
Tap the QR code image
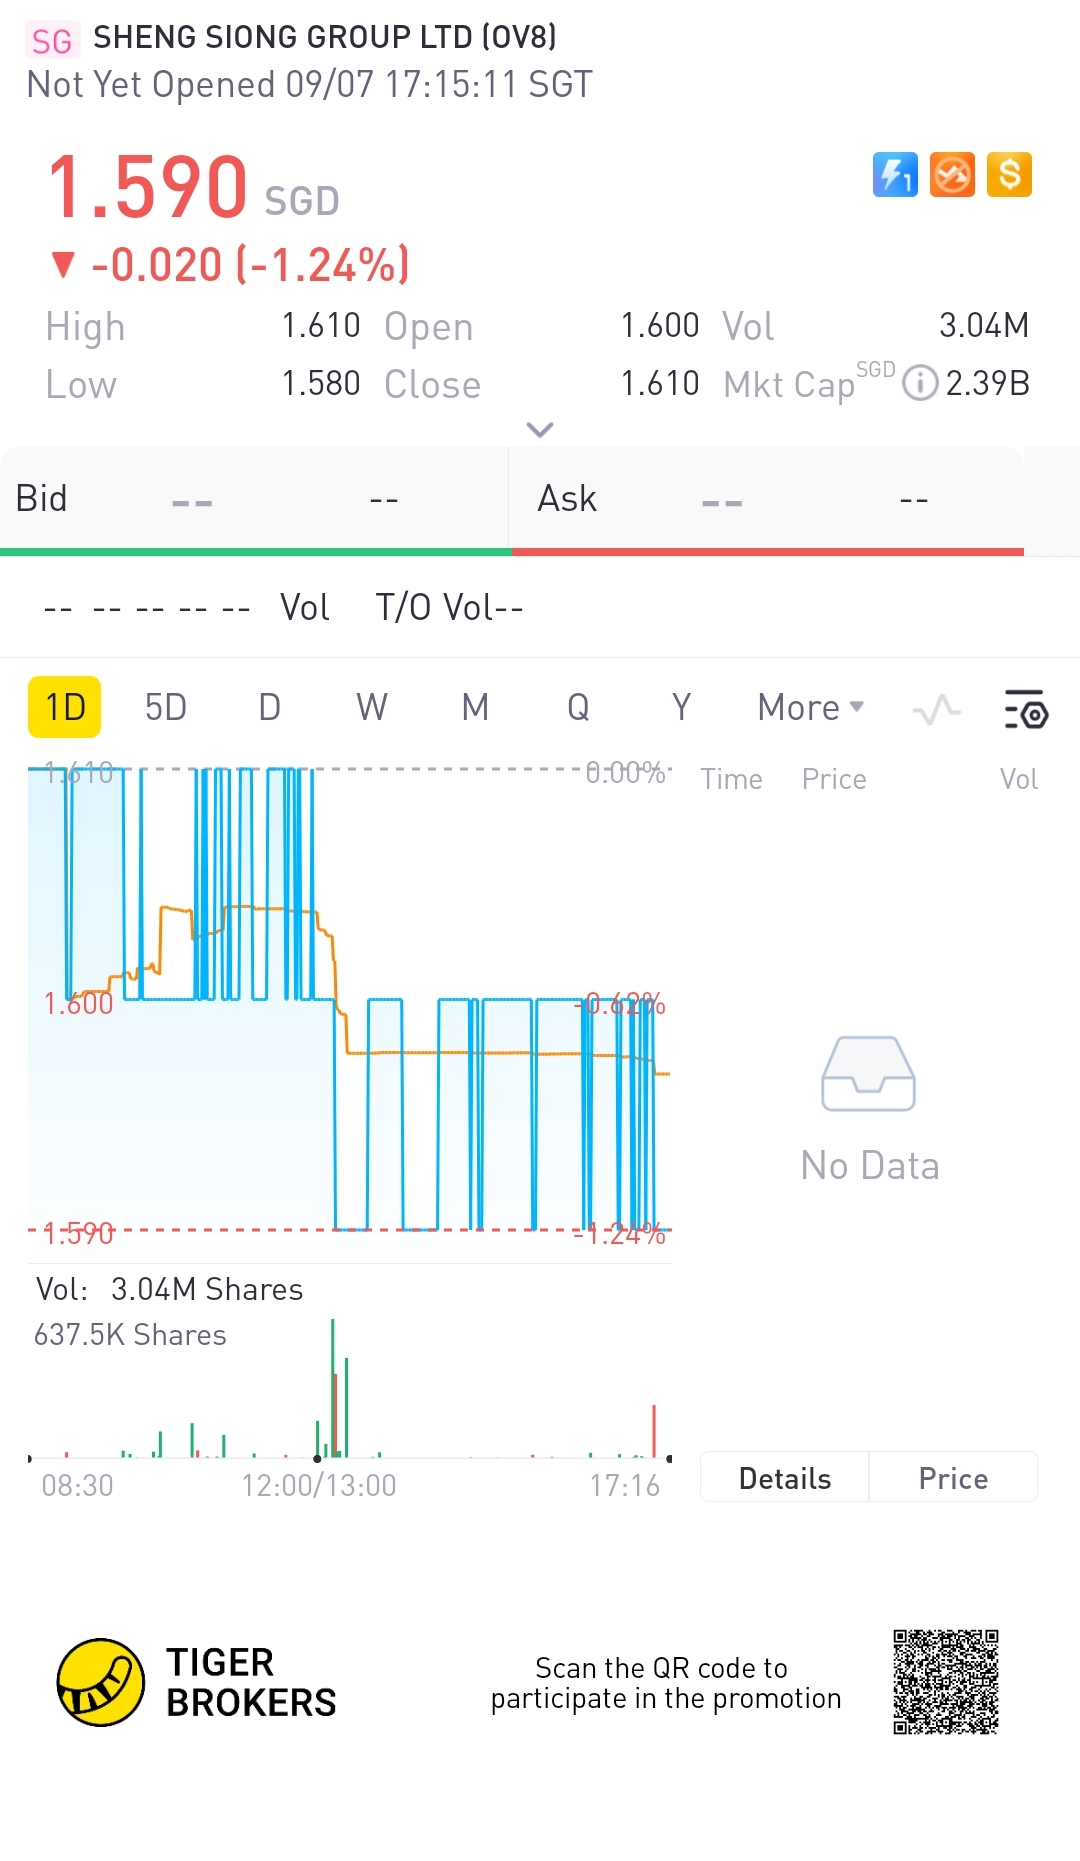coord(945,1682)
